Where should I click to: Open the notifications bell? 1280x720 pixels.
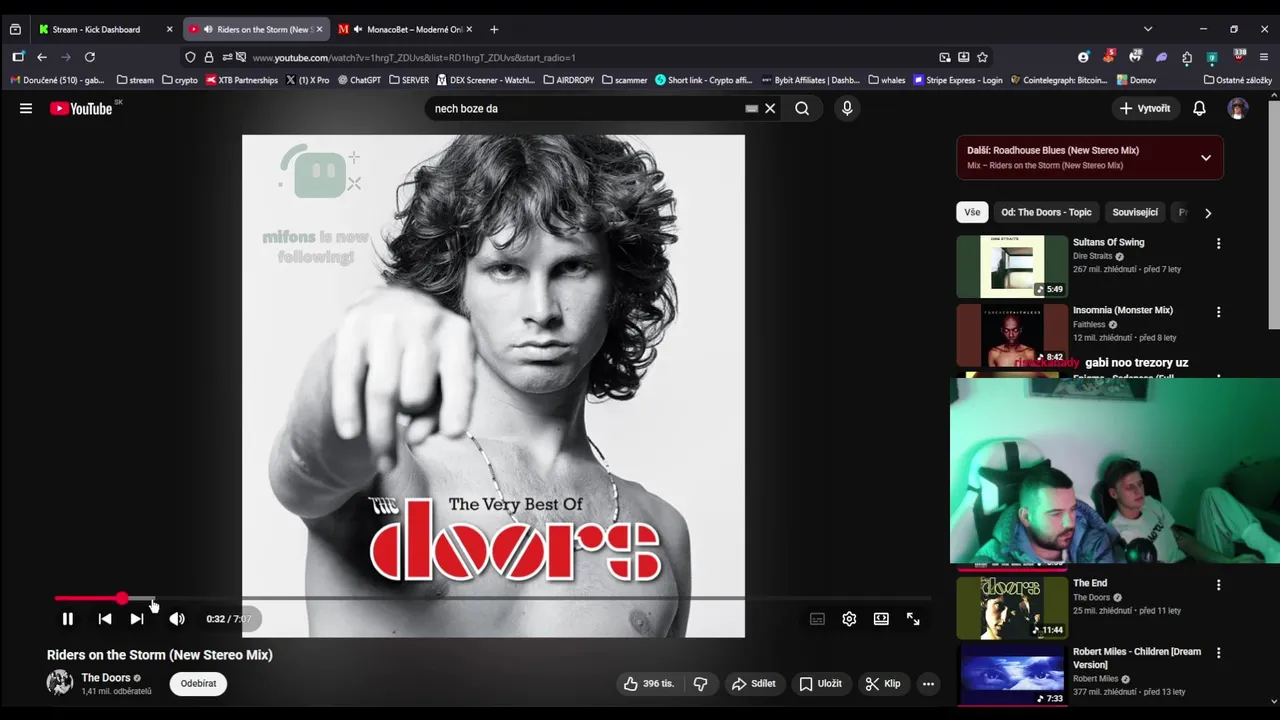click(1199, 108)
